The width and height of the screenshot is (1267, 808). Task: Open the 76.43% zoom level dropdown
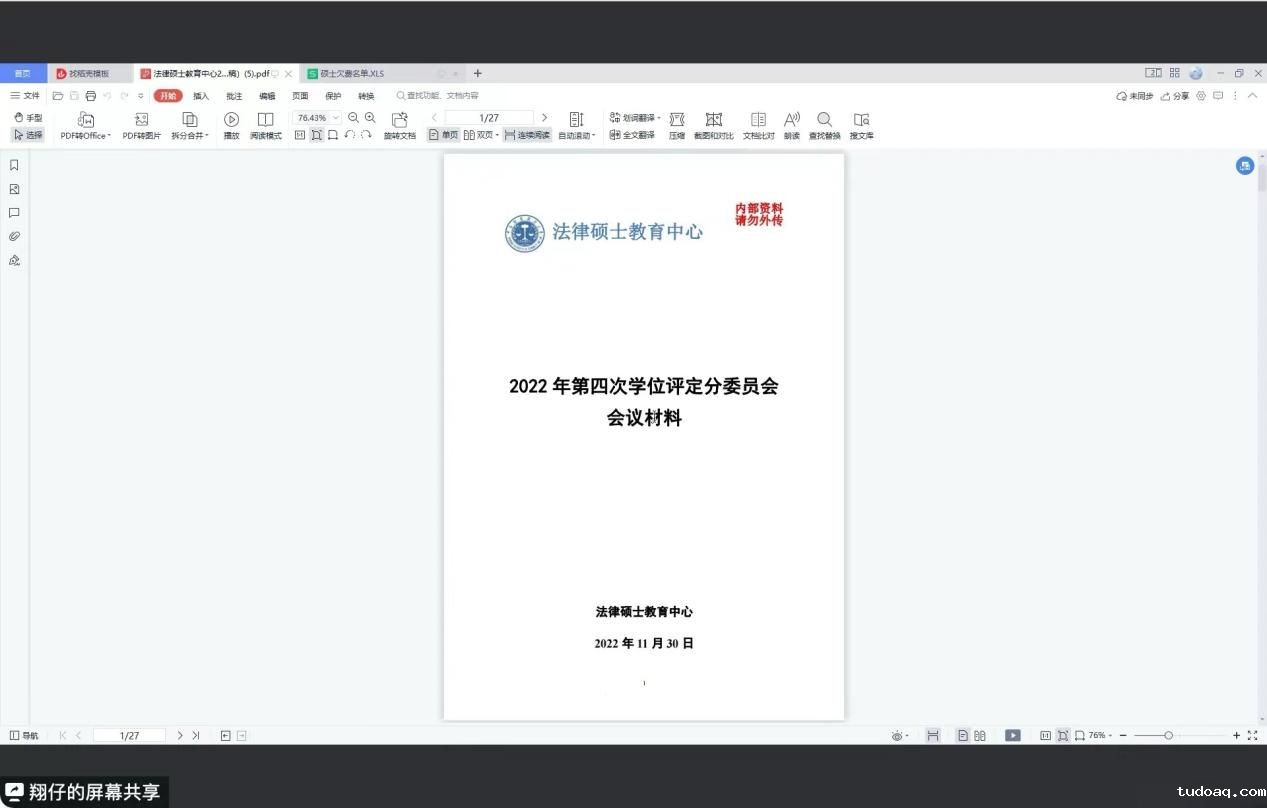pos(336,118)
